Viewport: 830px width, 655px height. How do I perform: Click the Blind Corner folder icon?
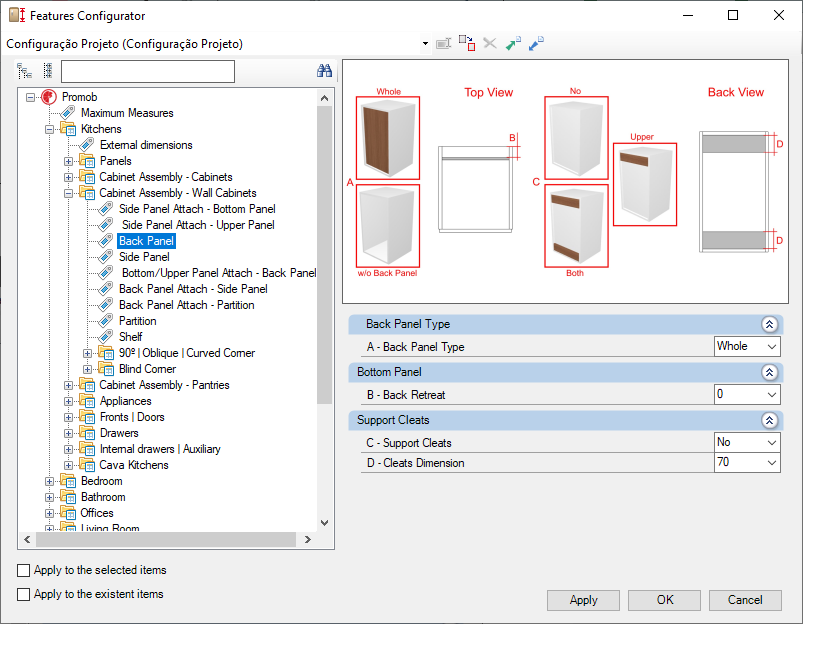pos(106,369)
